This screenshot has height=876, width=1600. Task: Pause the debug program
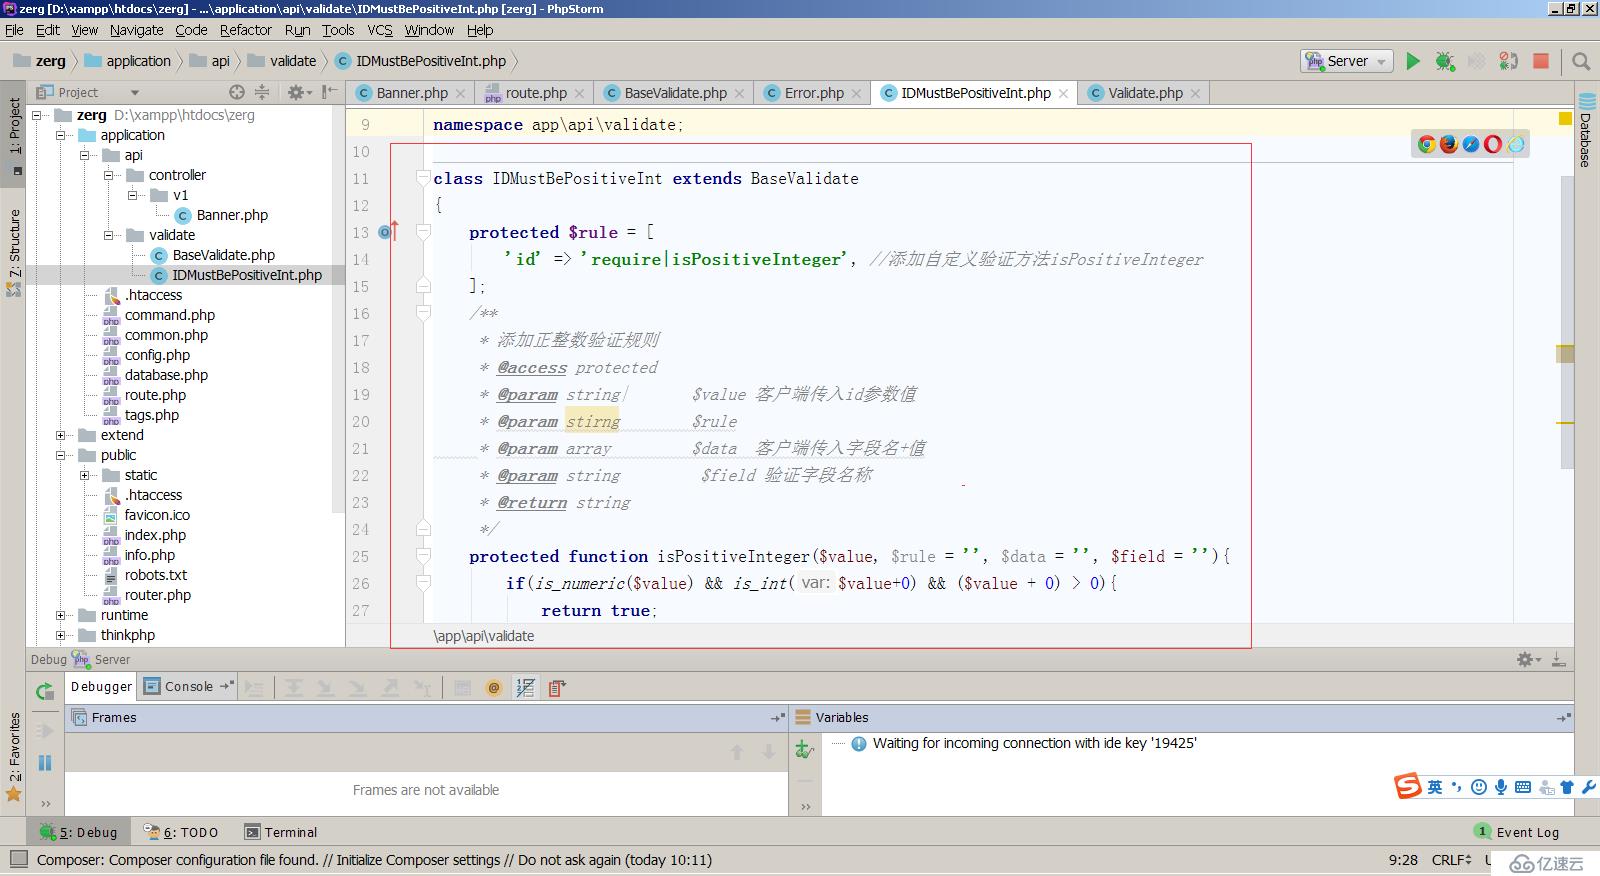(44, 763)
